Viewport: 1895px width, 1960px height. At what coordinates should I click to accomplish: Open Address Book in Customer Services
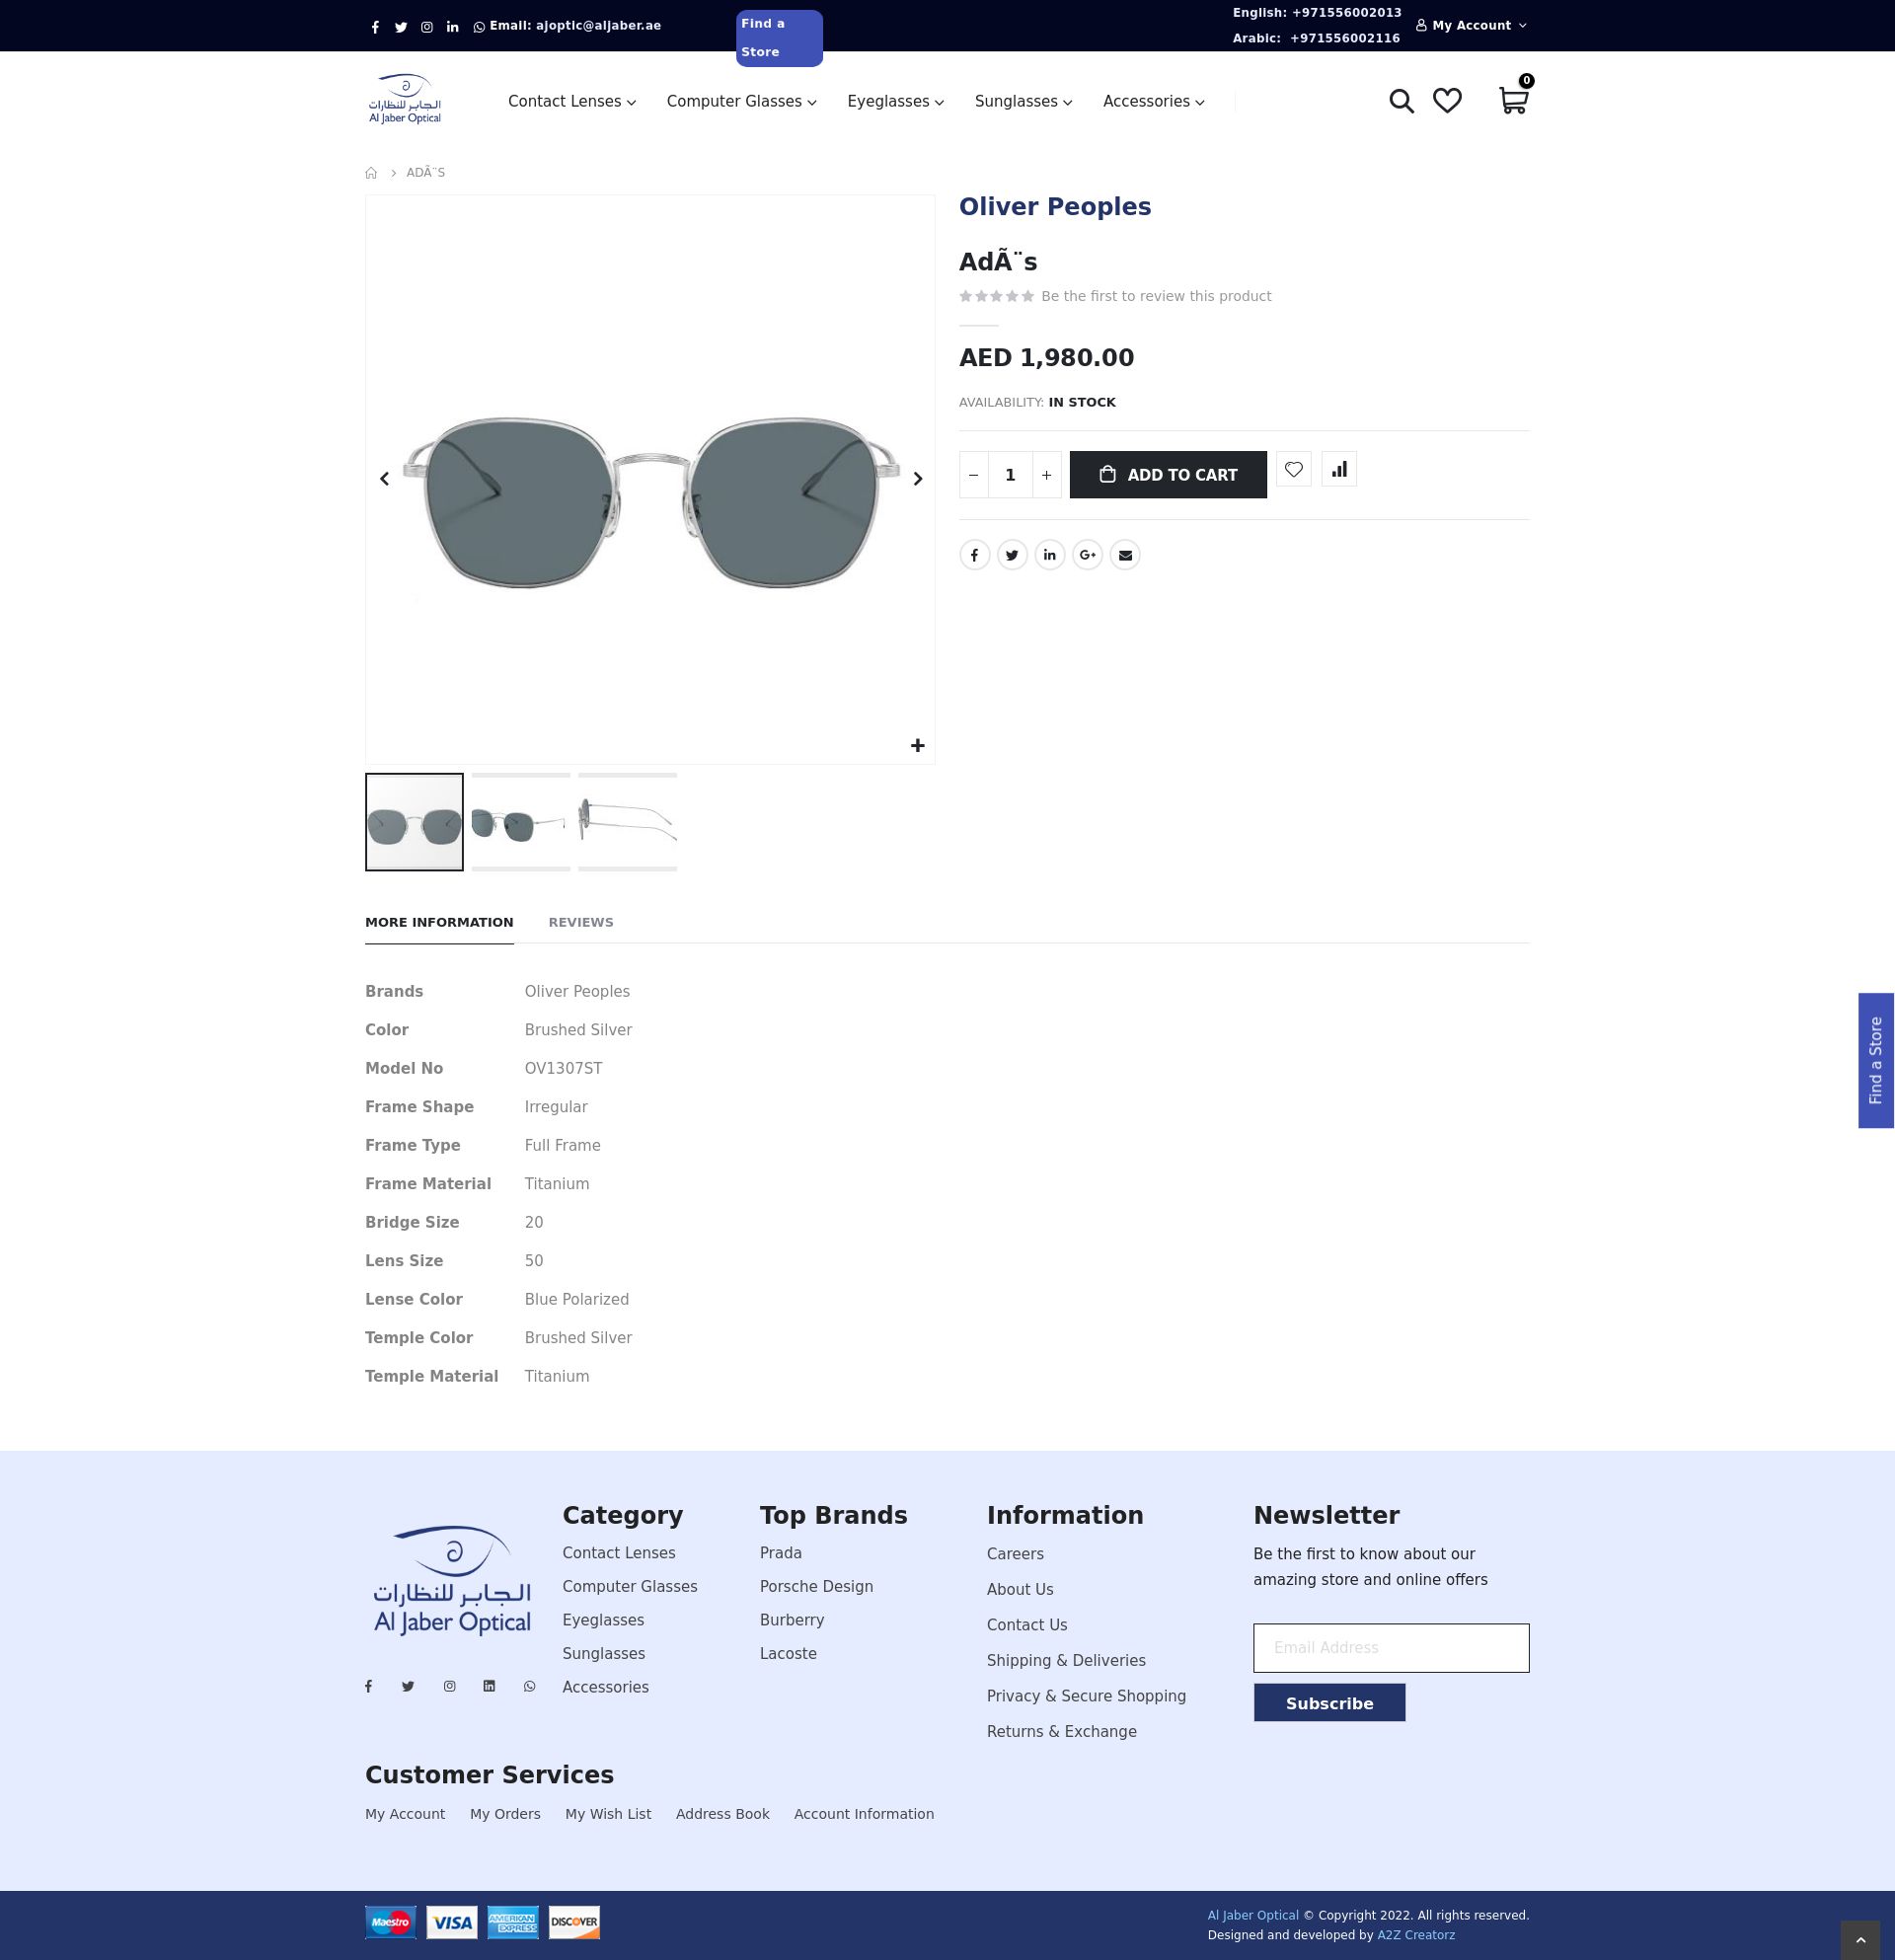(722, 1814)
